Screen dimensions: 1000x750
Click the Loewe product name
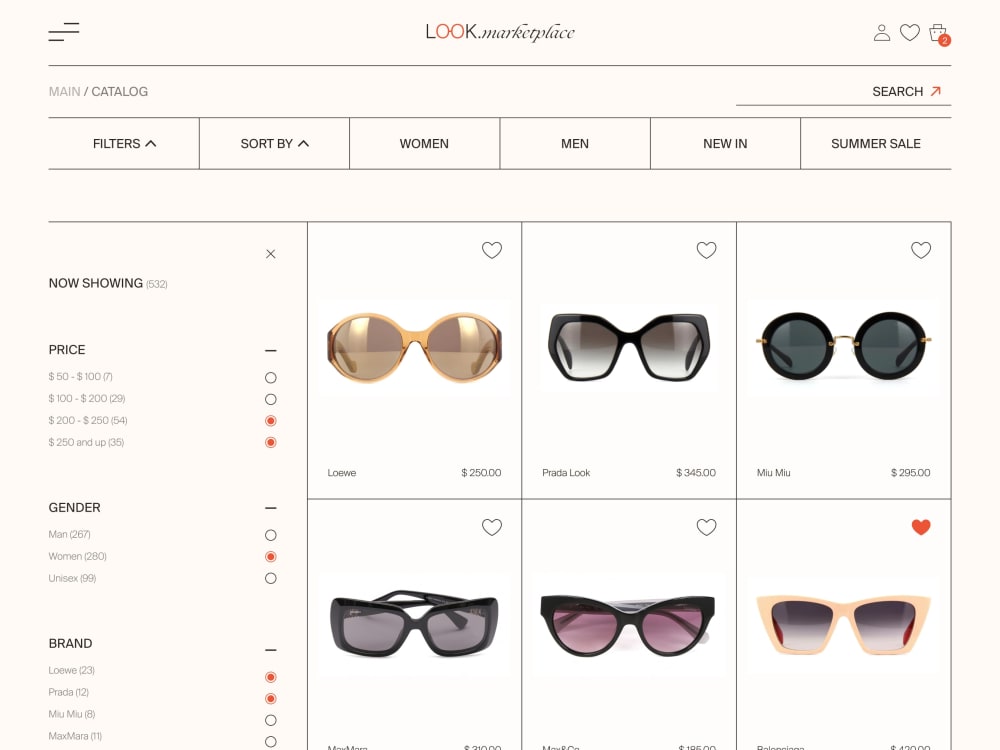[342, 473]
